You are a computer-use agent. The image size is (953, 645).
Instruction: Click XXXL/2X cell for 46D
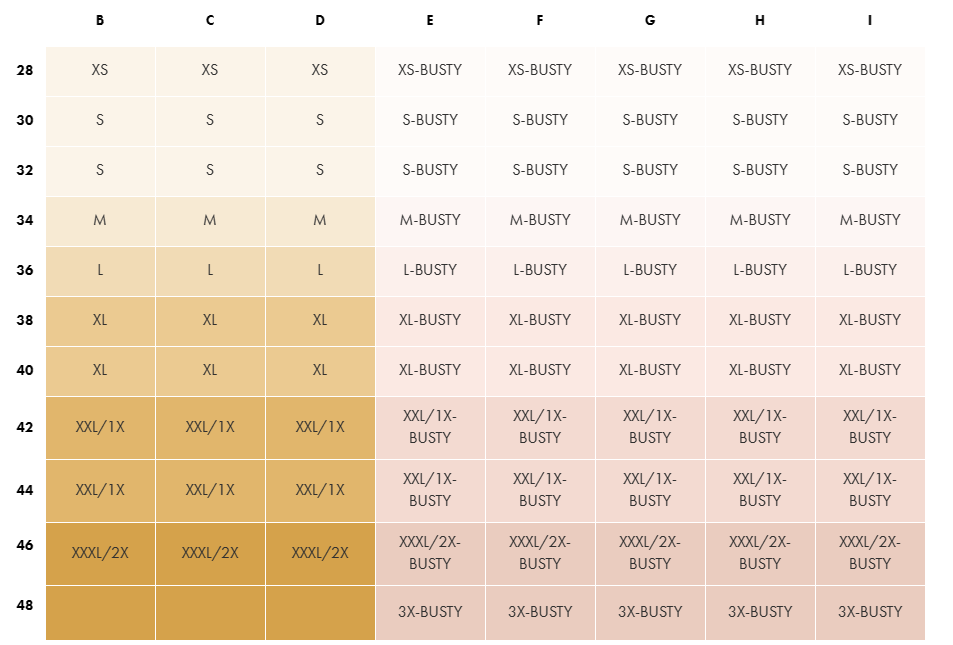pos(320,552)
